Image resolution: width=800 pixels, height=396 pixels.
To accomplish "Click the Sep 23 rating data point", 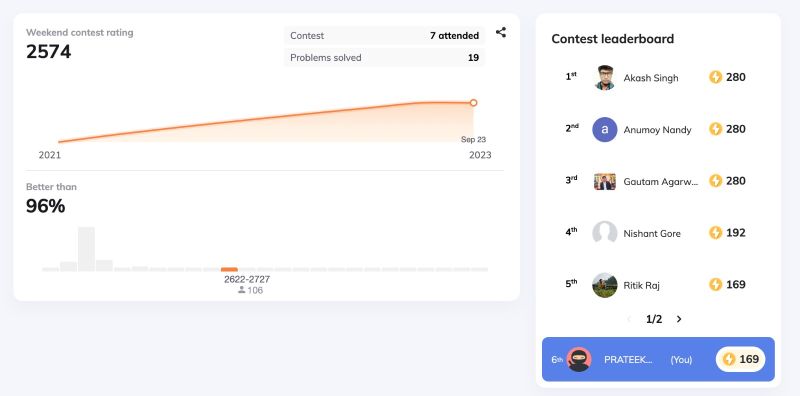I will (473, 103).
